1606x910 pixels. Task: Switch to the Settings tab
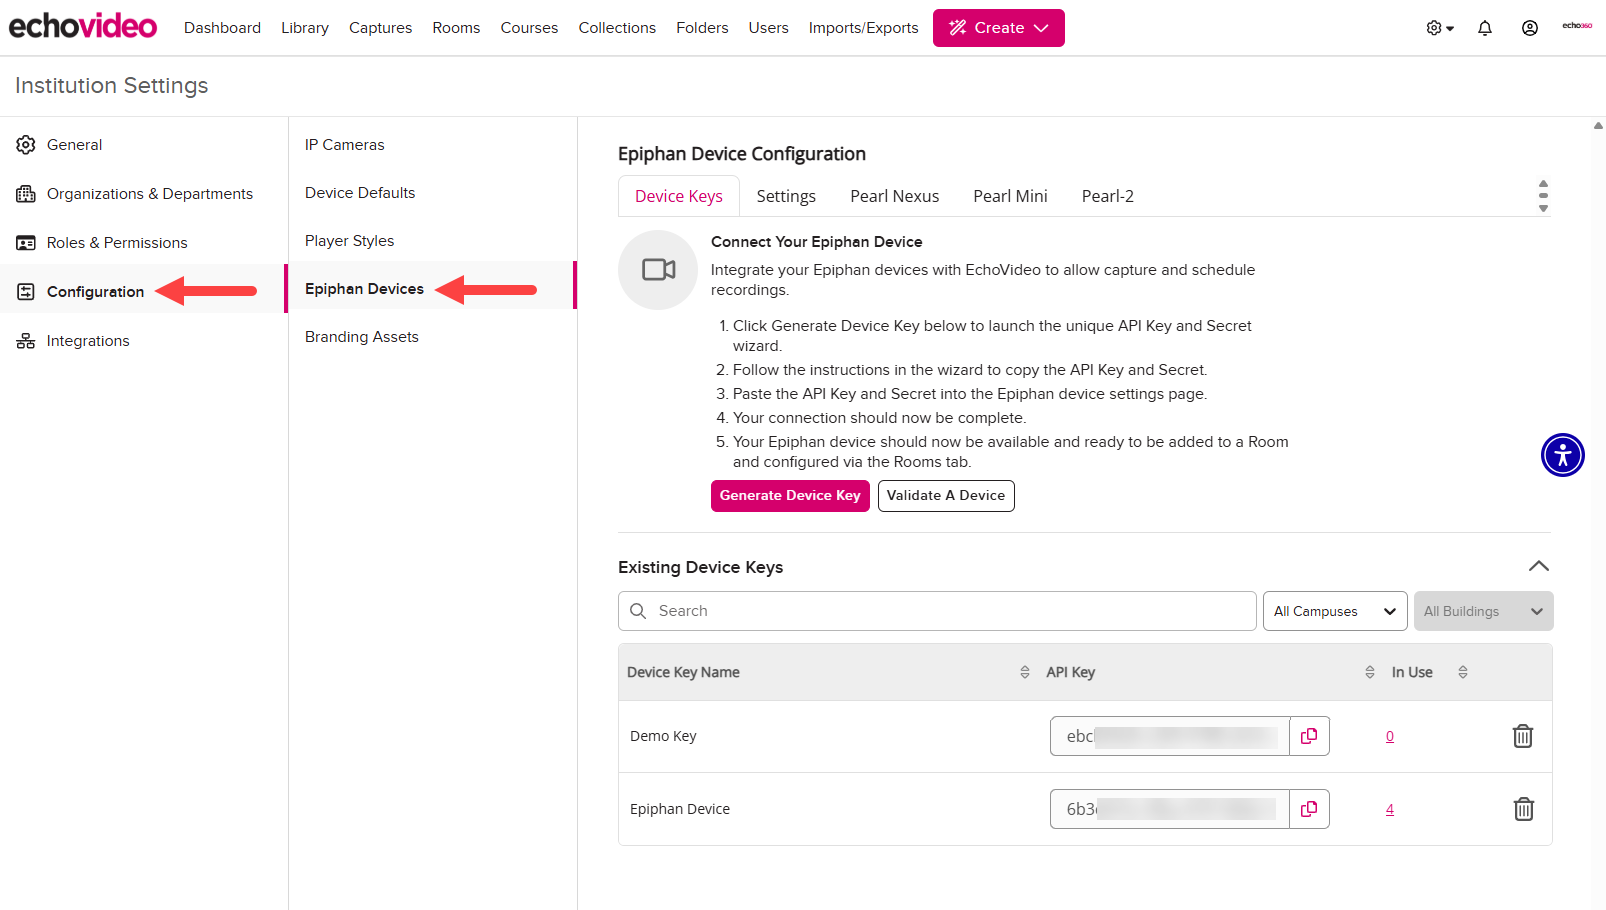click(x=786, y=196)
